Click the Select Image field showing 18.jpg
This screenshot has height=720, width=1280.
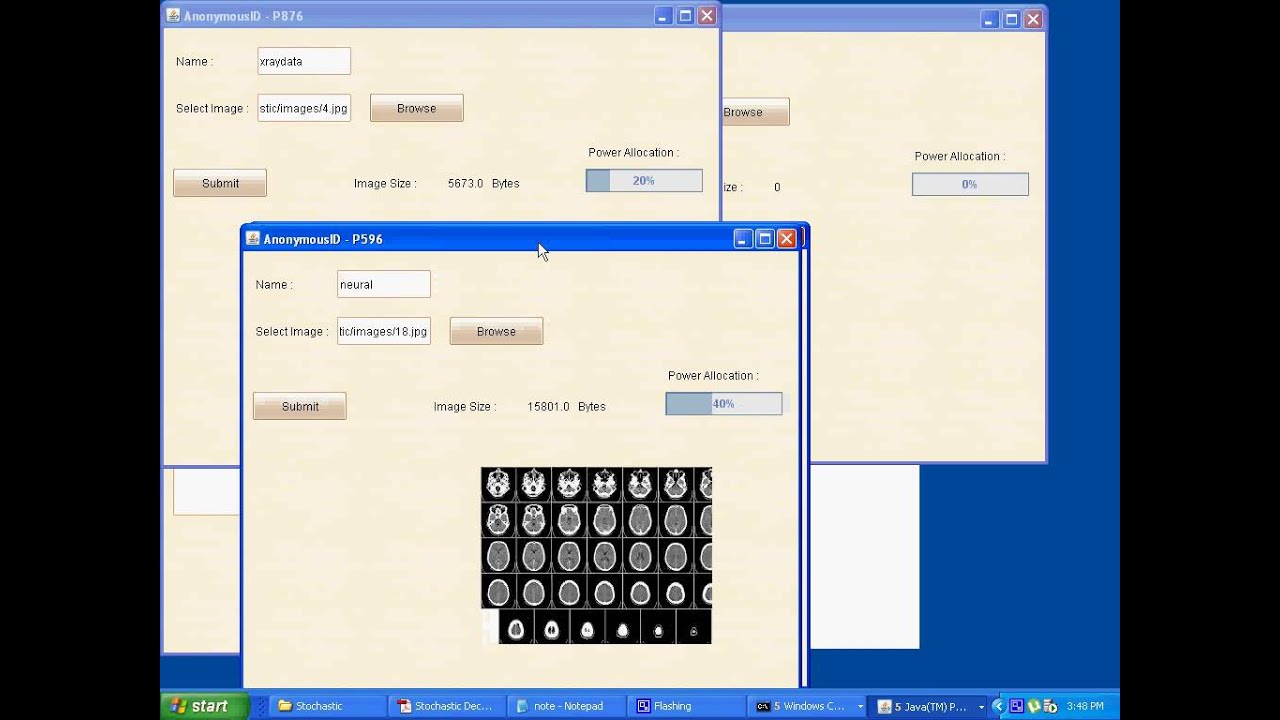(384, 331)
